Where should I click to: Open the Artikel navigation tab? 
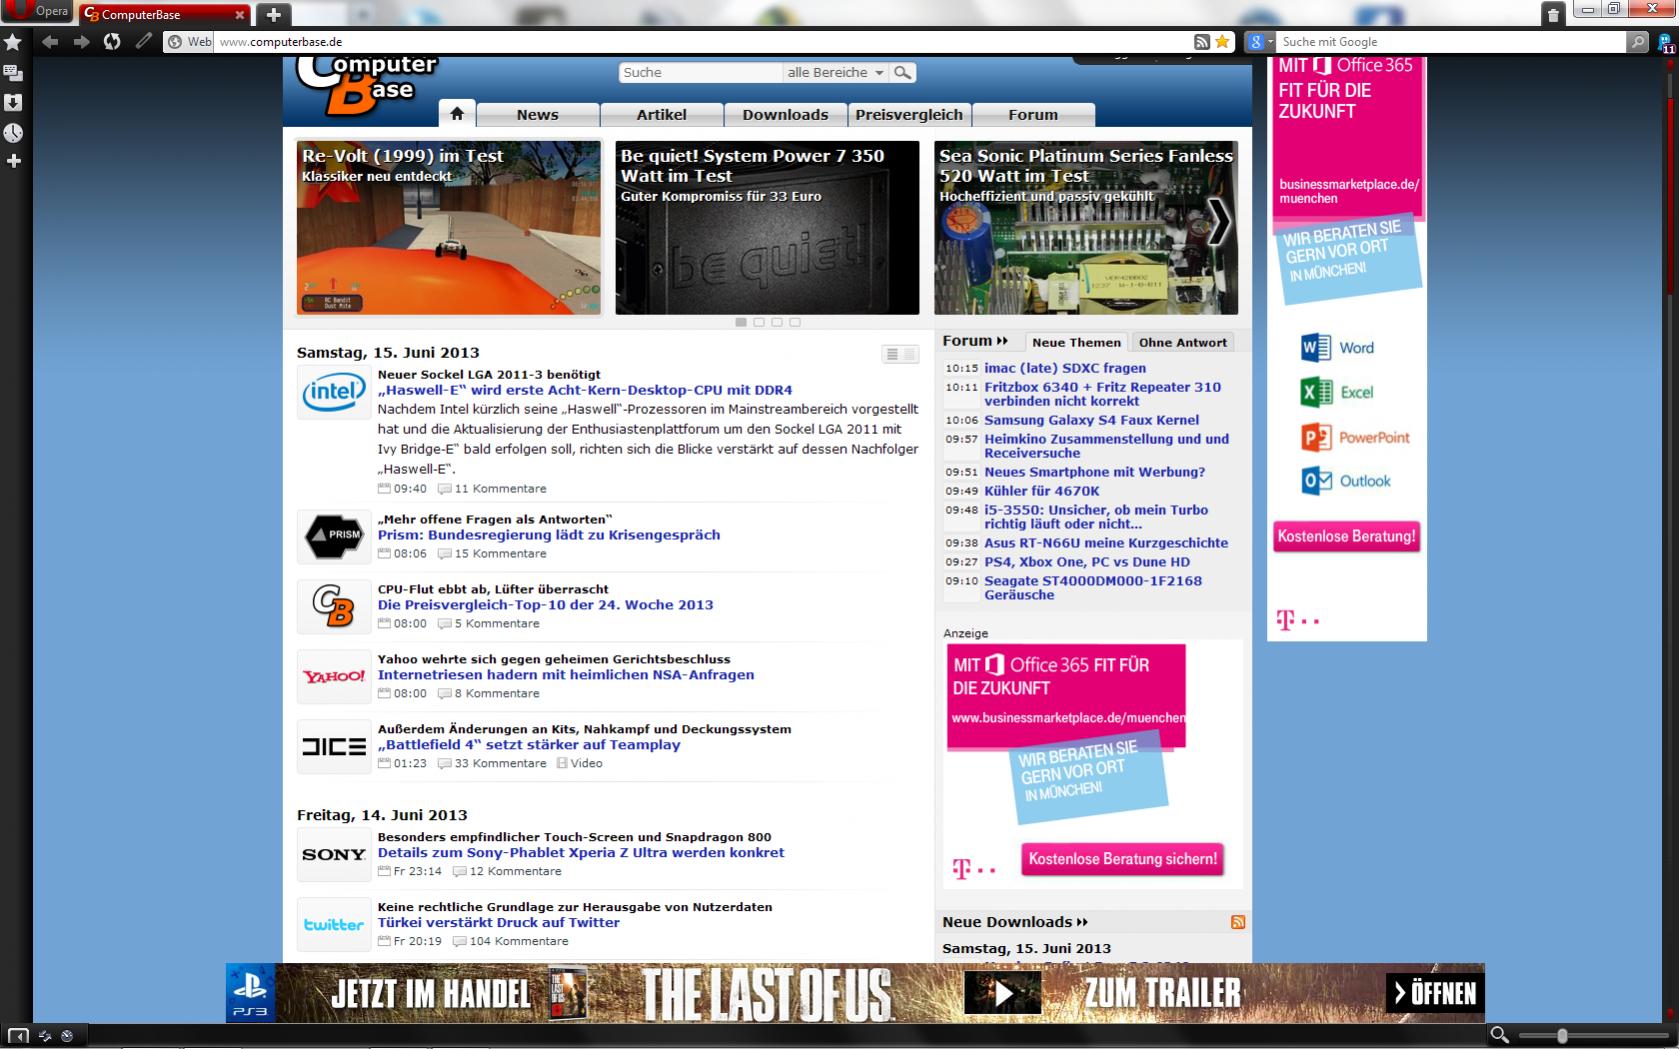[662, 114]
